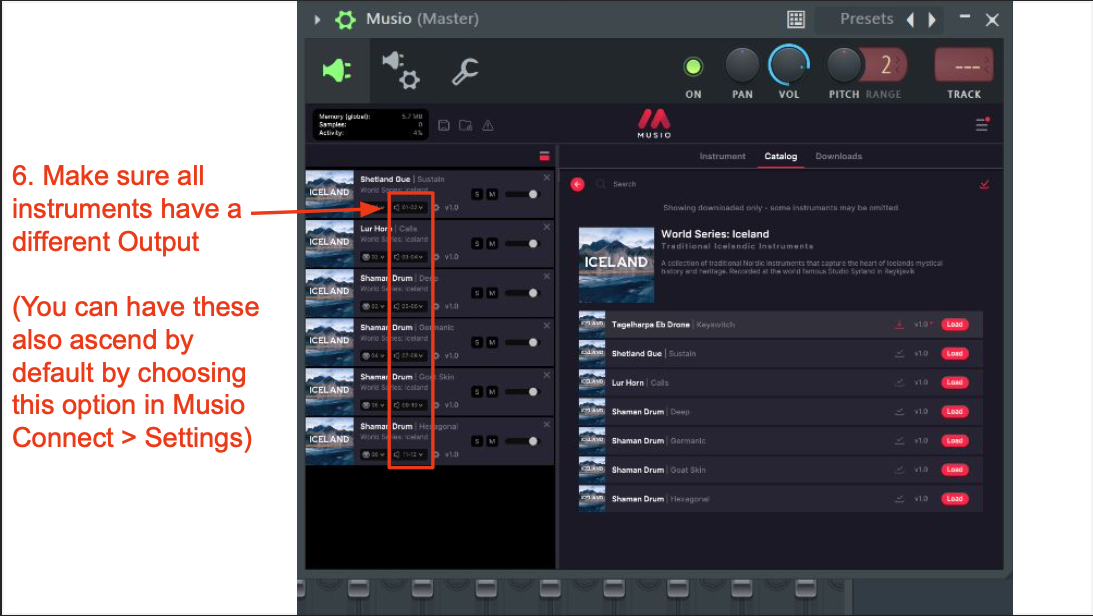Click the VOL knob
The image size is (1093, 616).
tap(788, 66)
